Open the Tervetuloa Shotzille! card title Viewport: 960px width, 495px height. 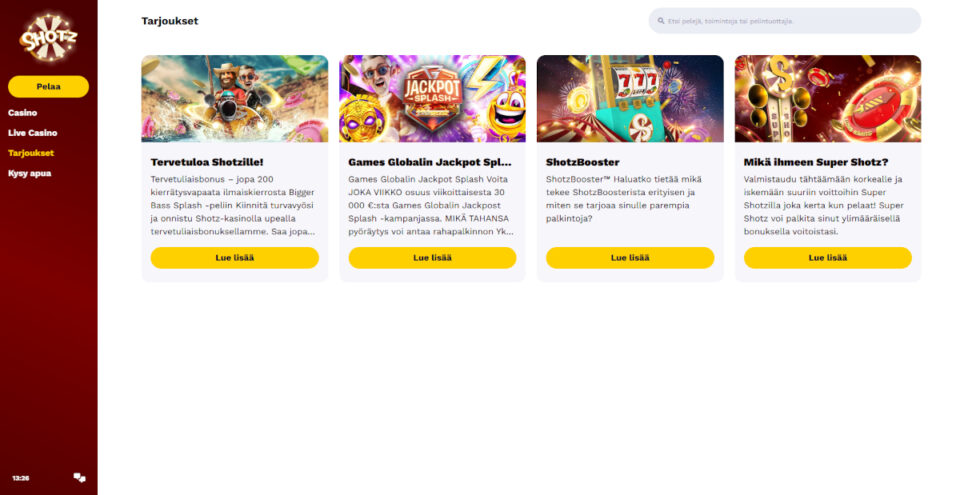pyautogui.click(x=207, y=162)
